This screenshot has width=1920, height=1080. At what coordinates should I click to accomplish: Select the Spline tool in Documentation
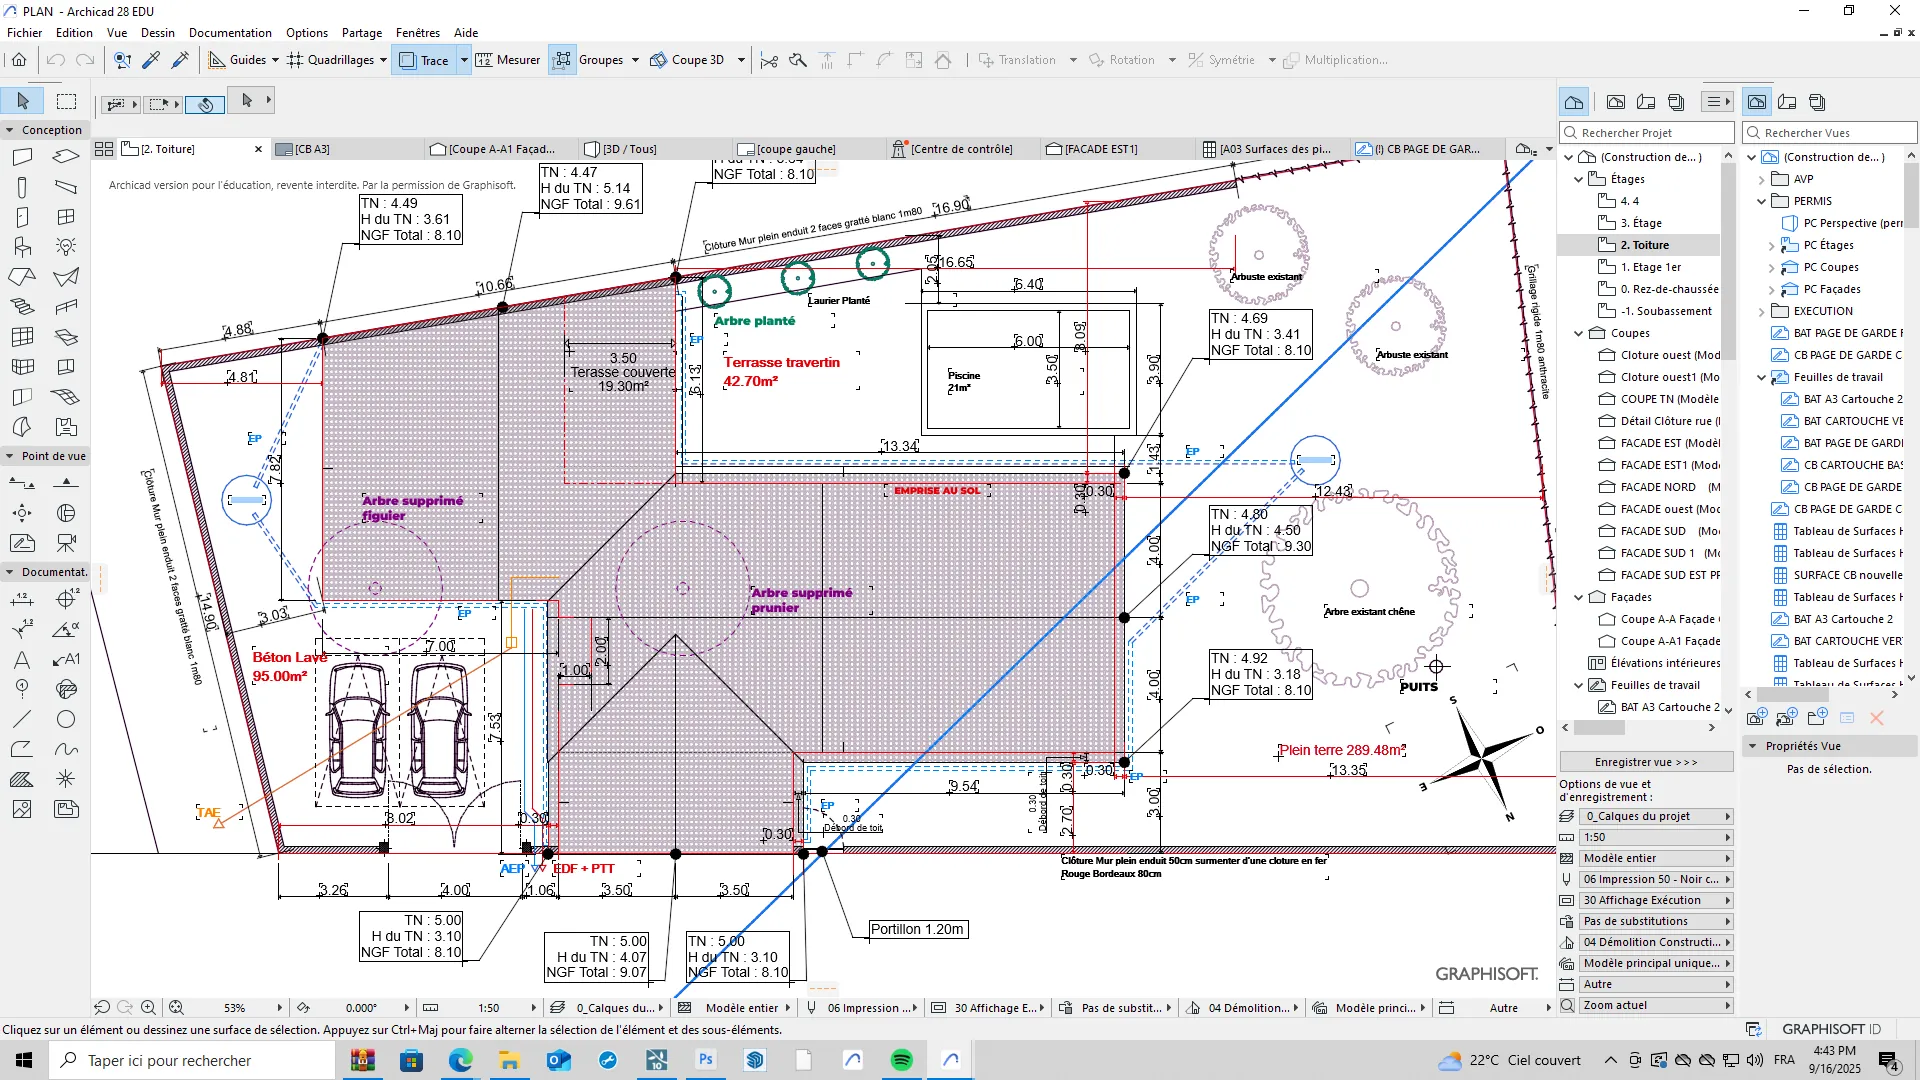pos(66,749)
